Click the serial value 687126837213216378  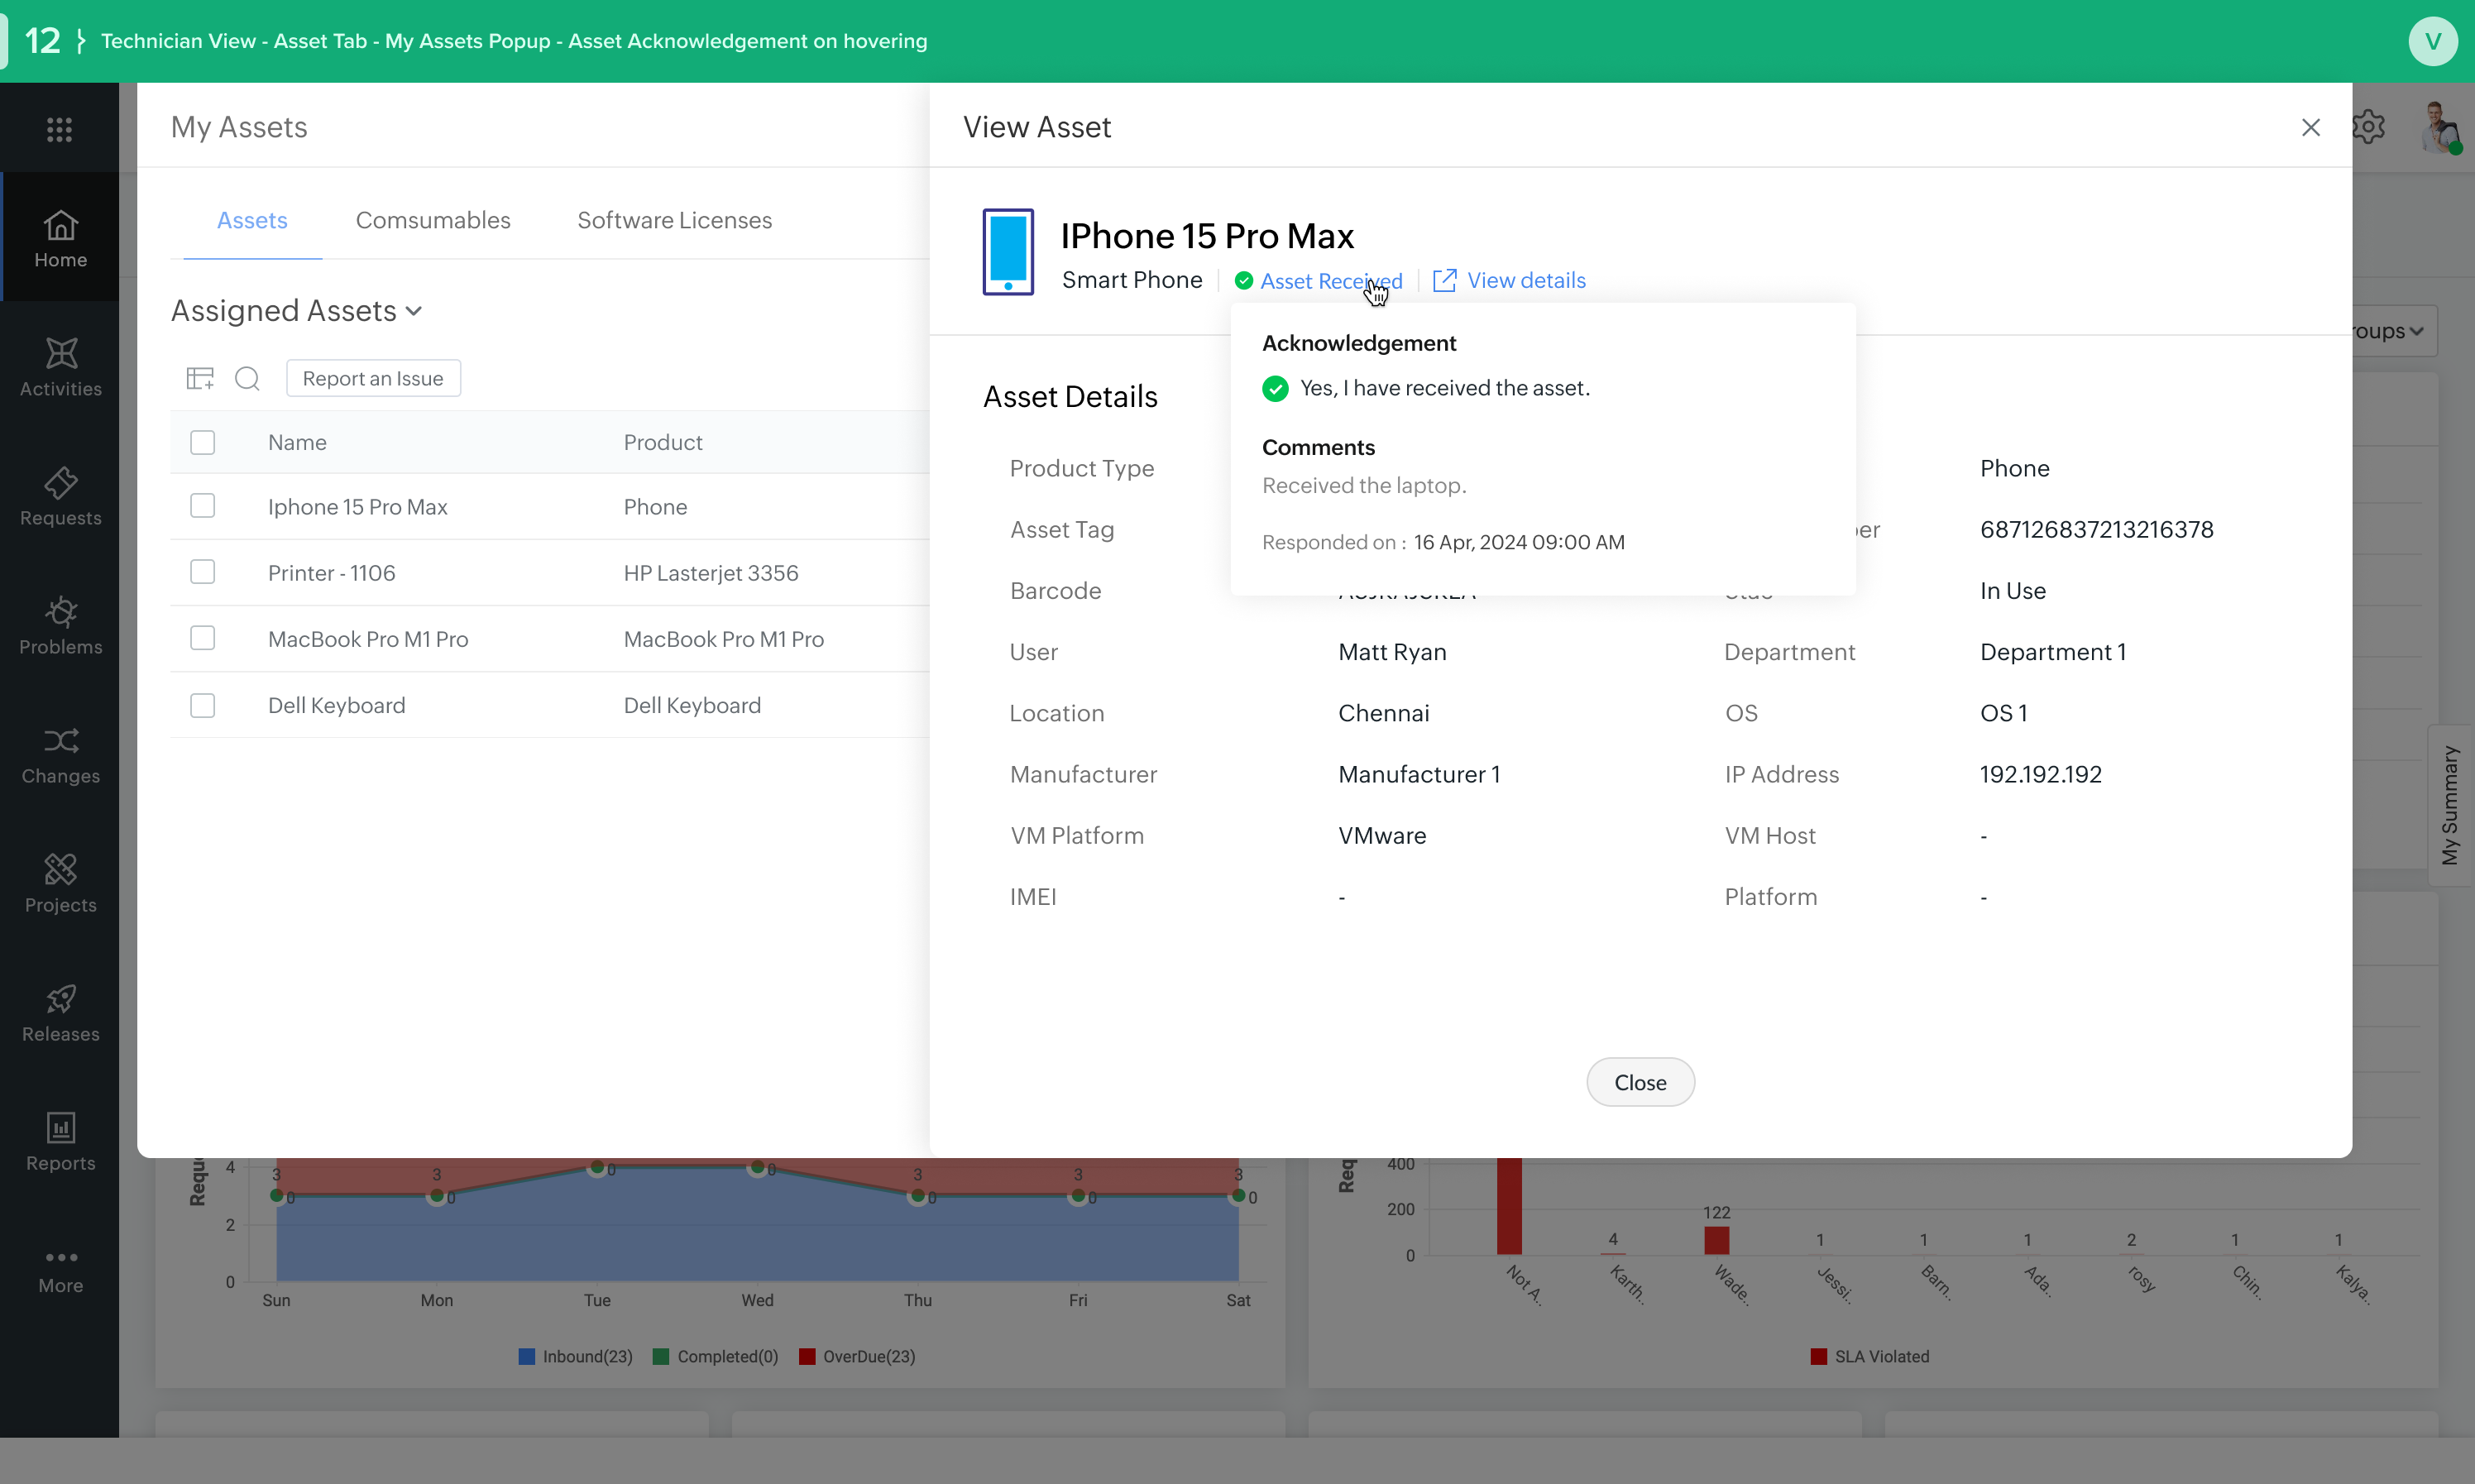coord(2097,529)
